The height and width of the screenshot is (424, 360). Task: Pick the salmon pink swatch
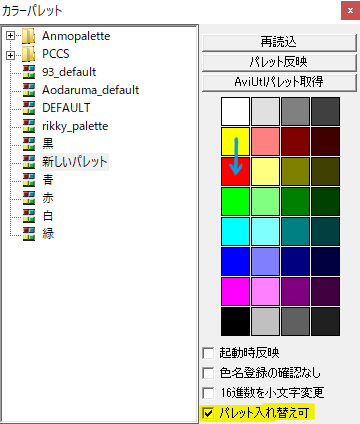(265, 141)
